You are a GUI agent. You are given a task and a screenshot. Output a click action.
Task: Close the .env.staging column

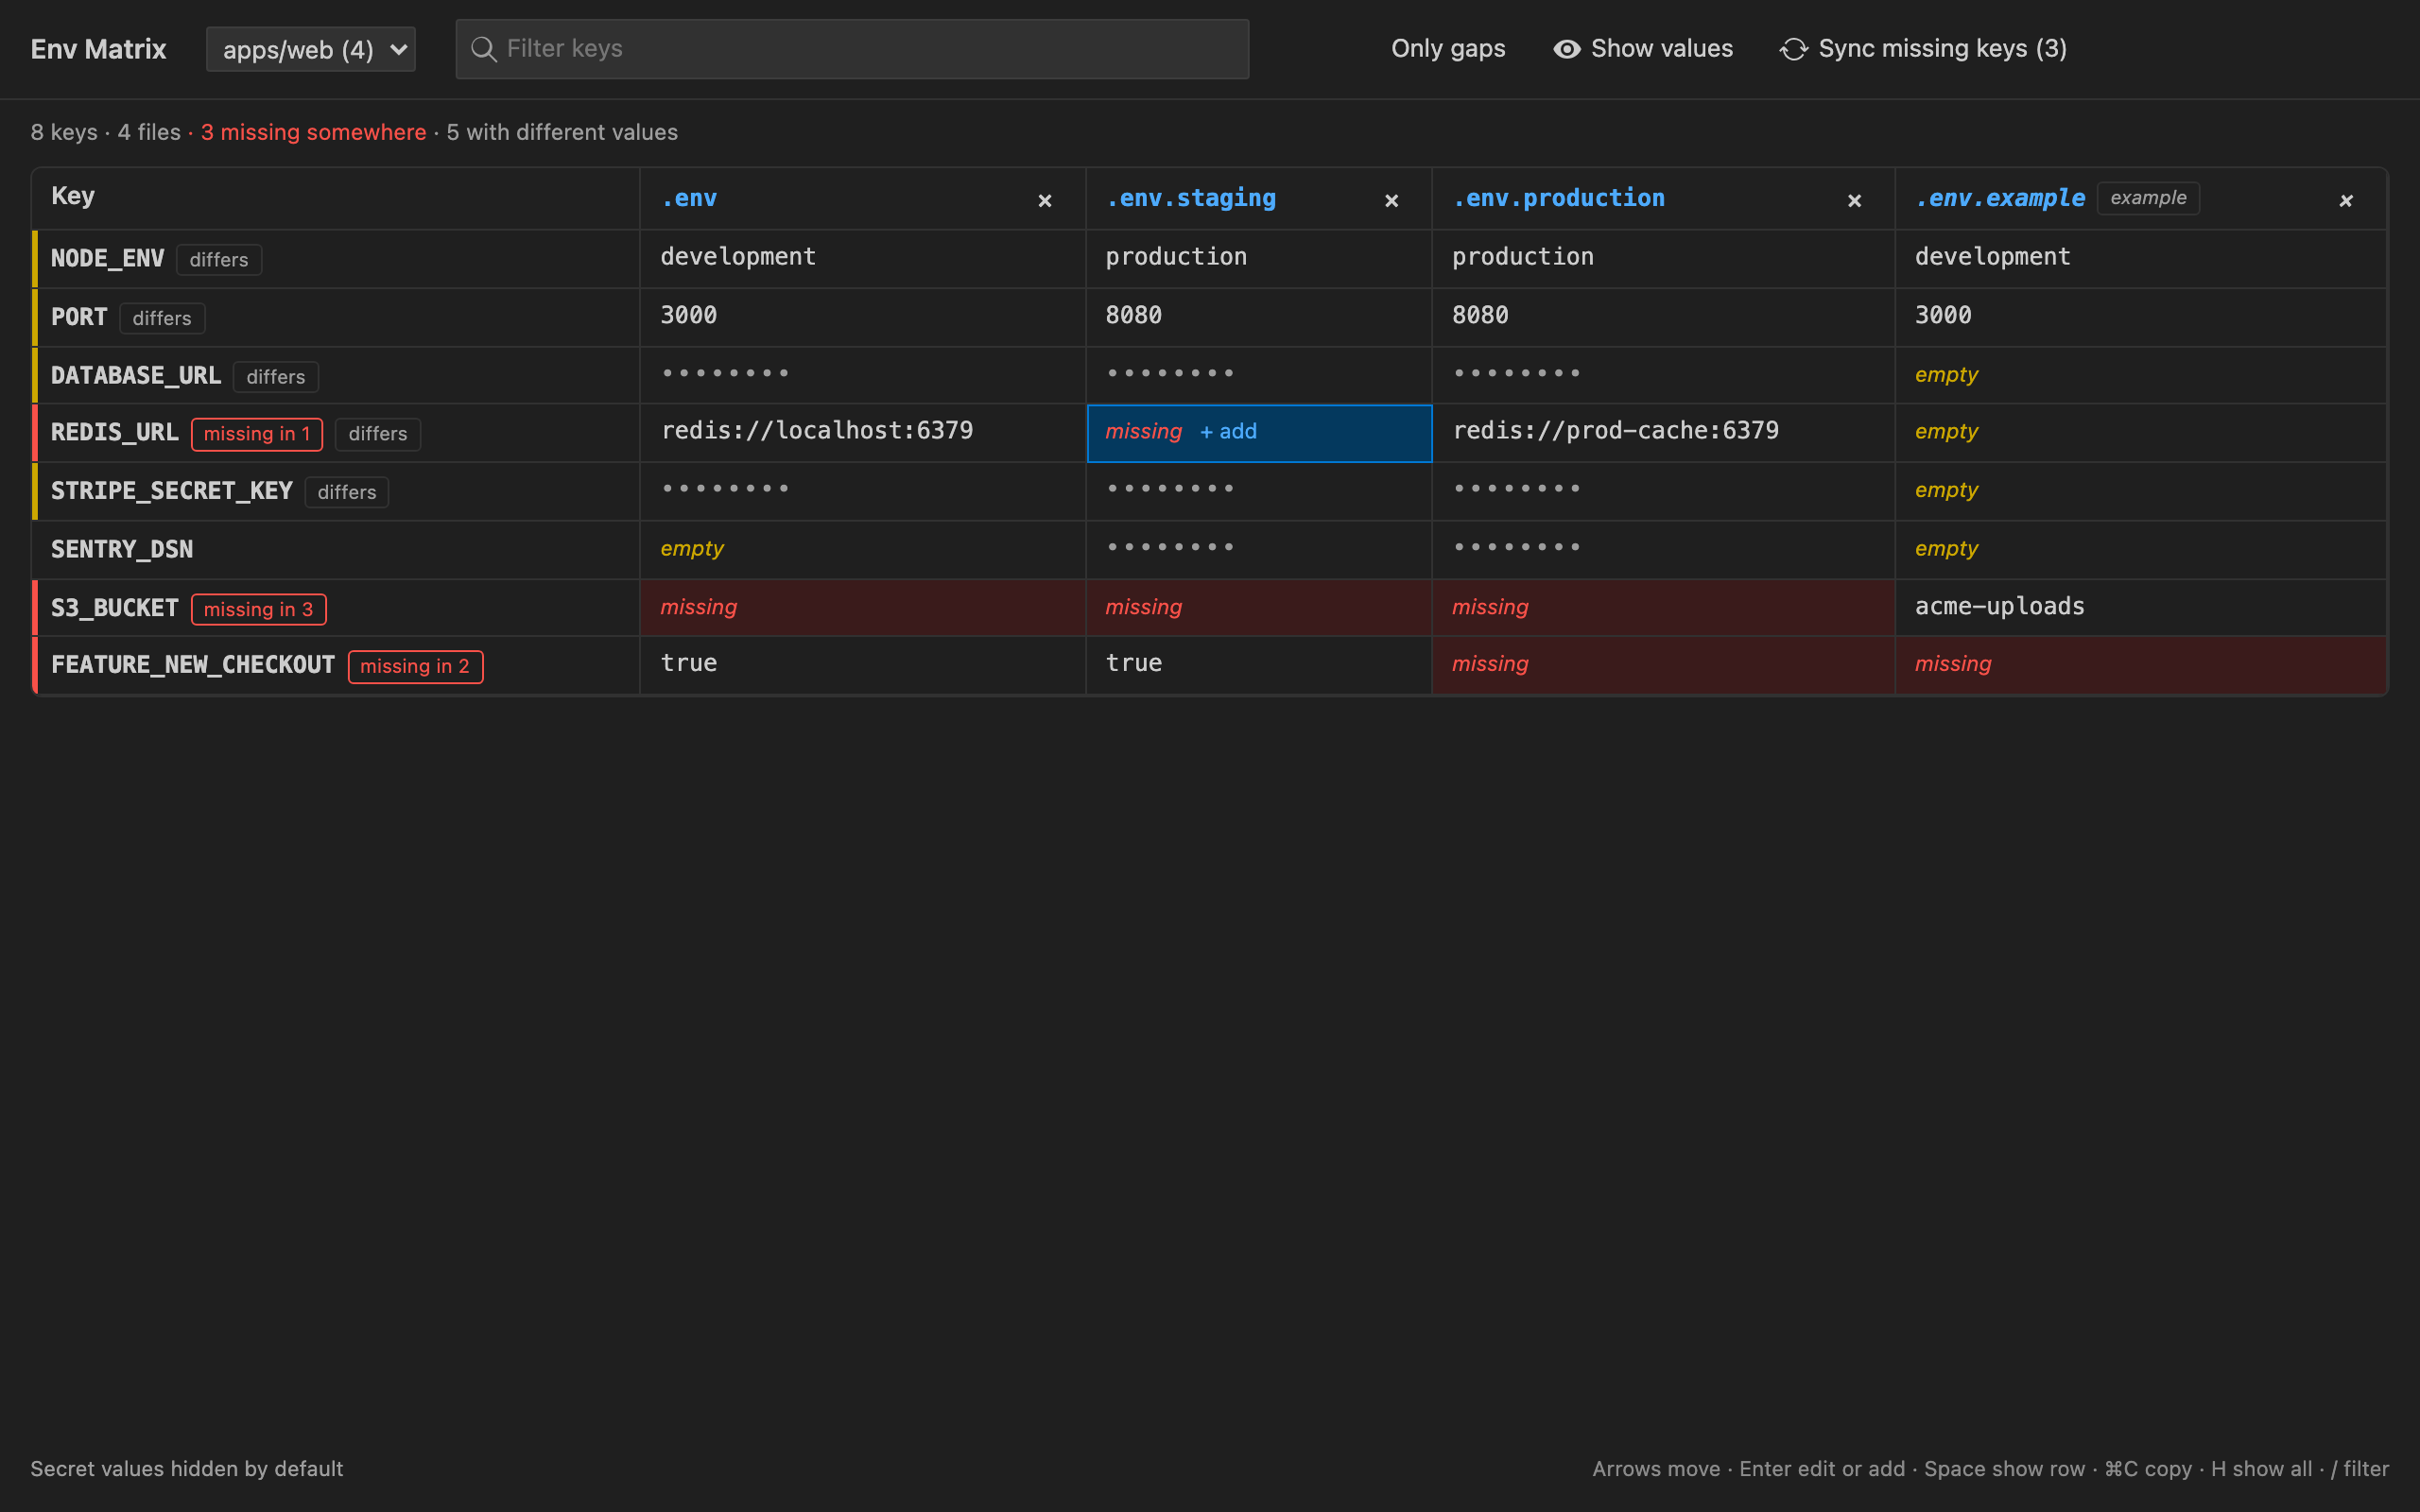[1391, 201]
